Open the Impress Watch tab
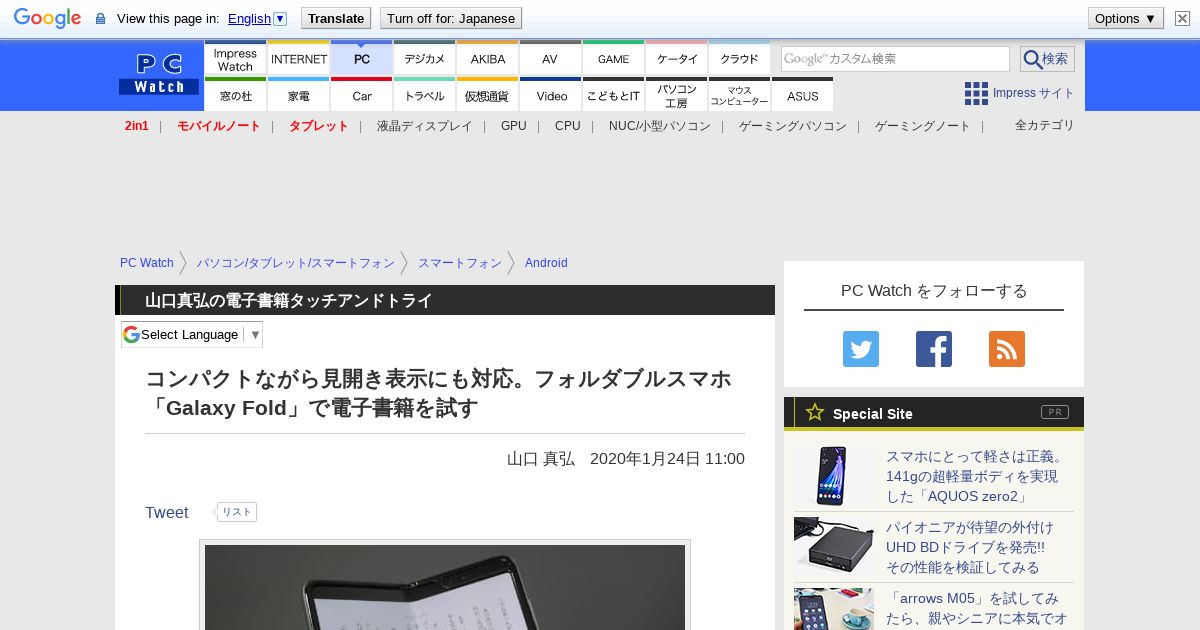This screenshot has width=1200, height=630. [235, 59]
